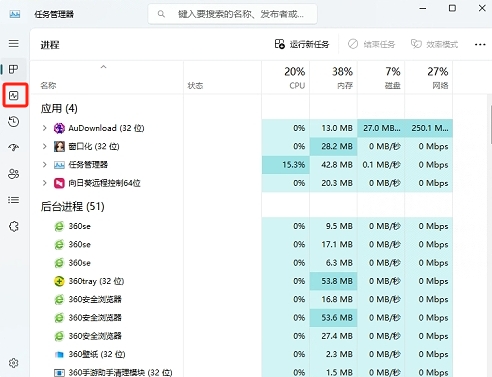Select the 应用 (4) group header
This screenshot has height=377, width=492.
click(x=59, y=108)
